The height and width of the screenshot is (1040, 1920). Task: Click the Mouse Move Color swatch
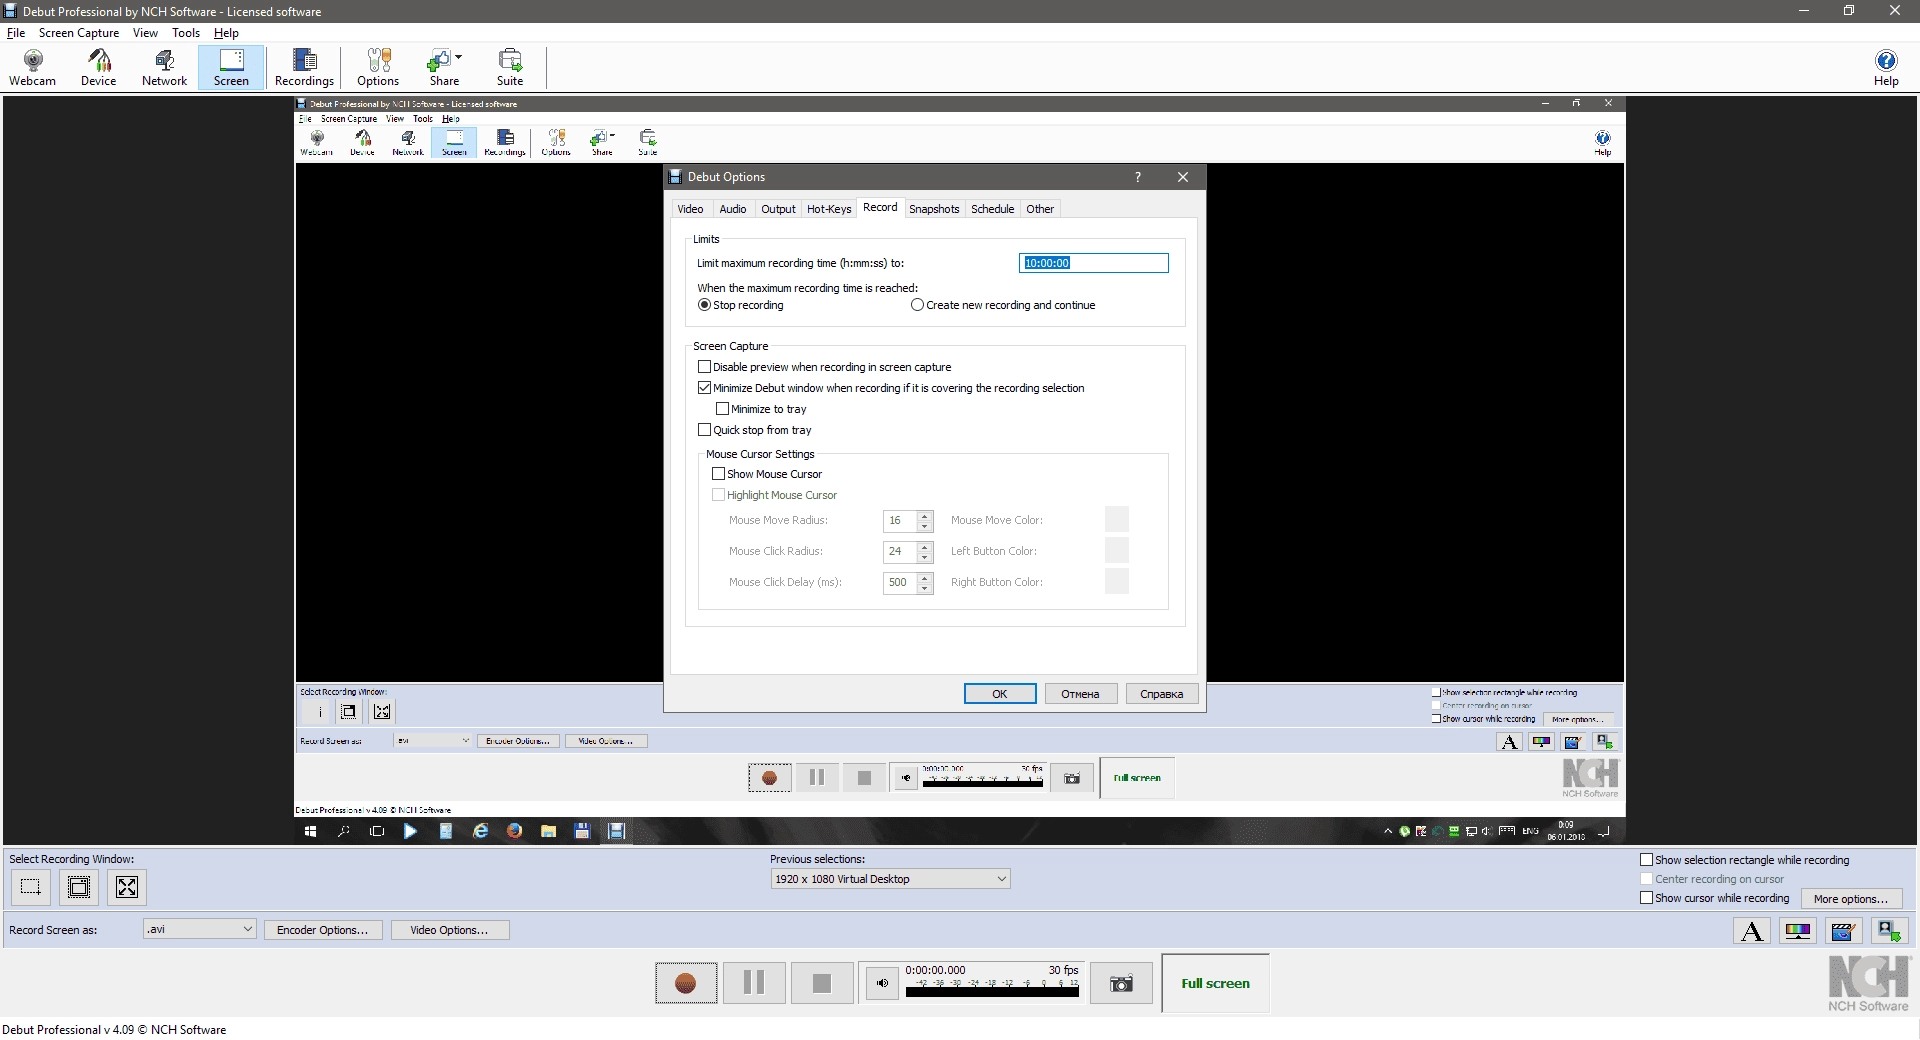tap(1117, 520)
